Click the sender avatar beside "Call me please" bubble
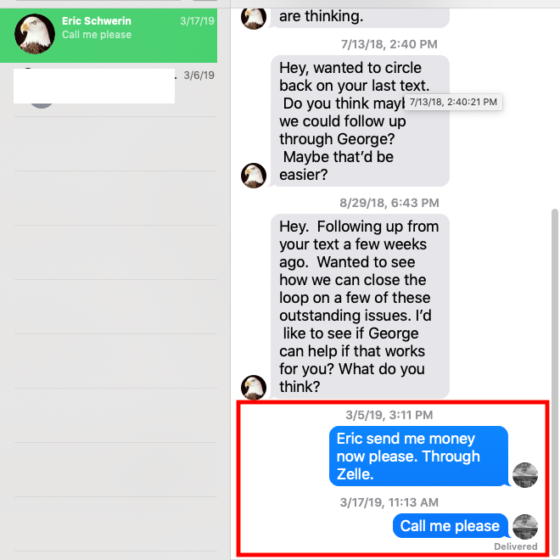Image resolution: width=560 pixels, height=560 pixels. click(x=525, y=526)
